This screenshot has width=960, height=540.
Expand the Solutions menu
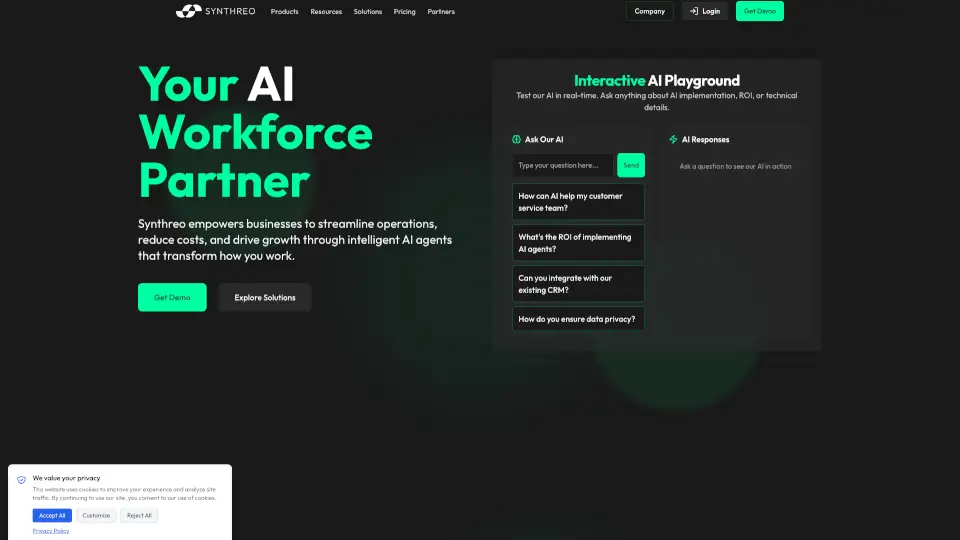[368, 12]
